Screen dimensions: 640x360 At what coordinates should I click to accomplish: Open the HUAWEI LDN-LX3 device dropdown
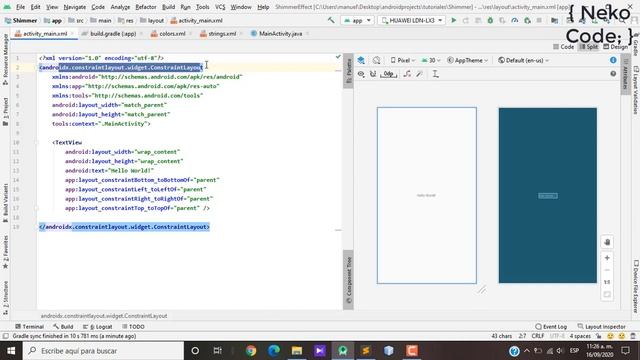[412, 20]
